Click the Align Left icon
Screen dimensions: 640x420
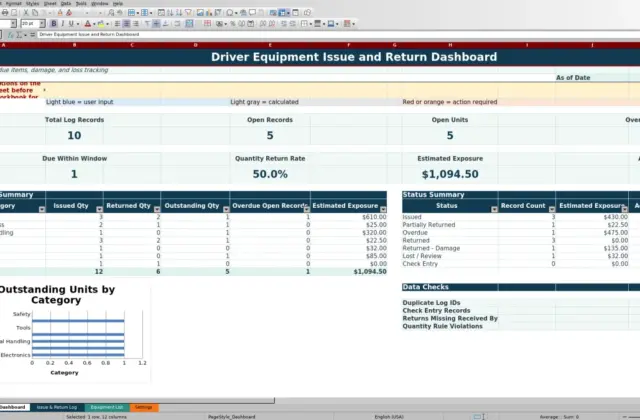tap(117, 24)
